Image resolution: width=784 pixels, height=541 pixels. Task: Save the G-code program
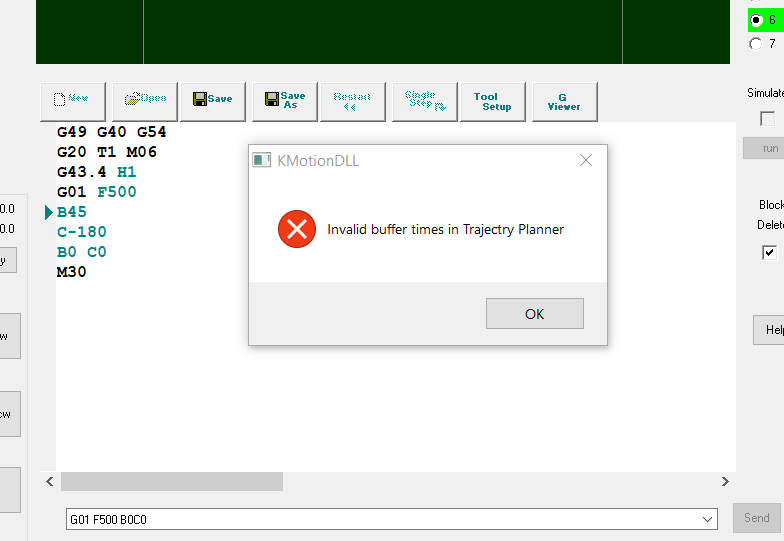click(x=212, y=100)
